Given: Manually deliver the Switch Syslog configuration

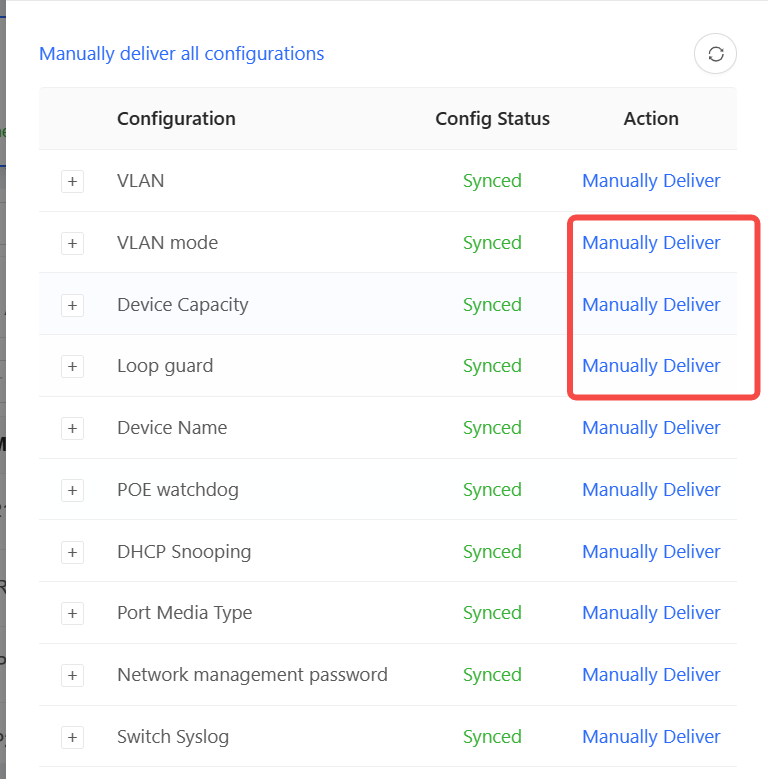Looking at the screenshot, I should pyautogui.click(x=651, y=737).
